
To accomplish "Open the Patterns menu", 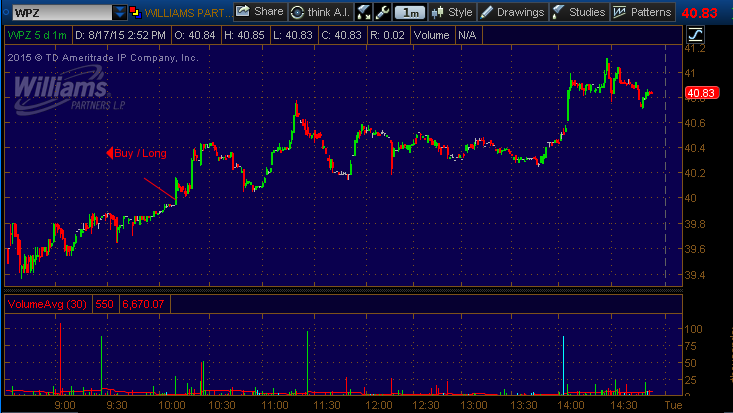I will click(642, 12).
